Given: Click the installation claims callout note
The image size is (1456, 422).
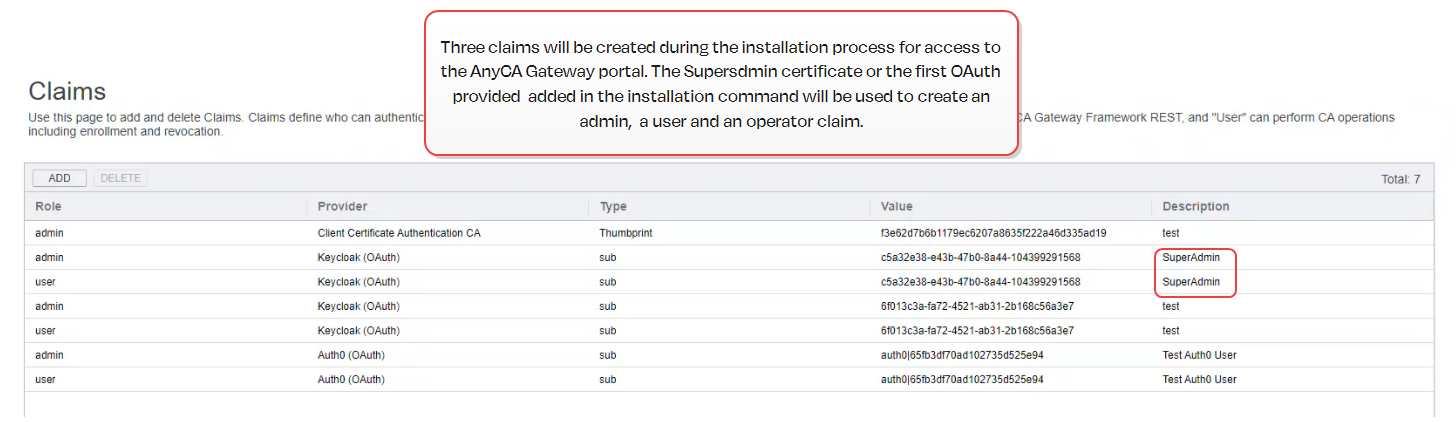Looking at the screenshot, I should click(721, 84).
